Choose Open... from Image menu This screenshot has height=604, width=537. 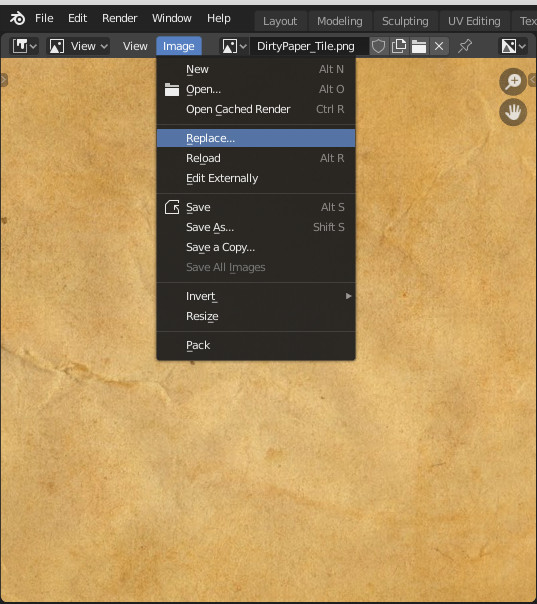(x=256, y=89)
